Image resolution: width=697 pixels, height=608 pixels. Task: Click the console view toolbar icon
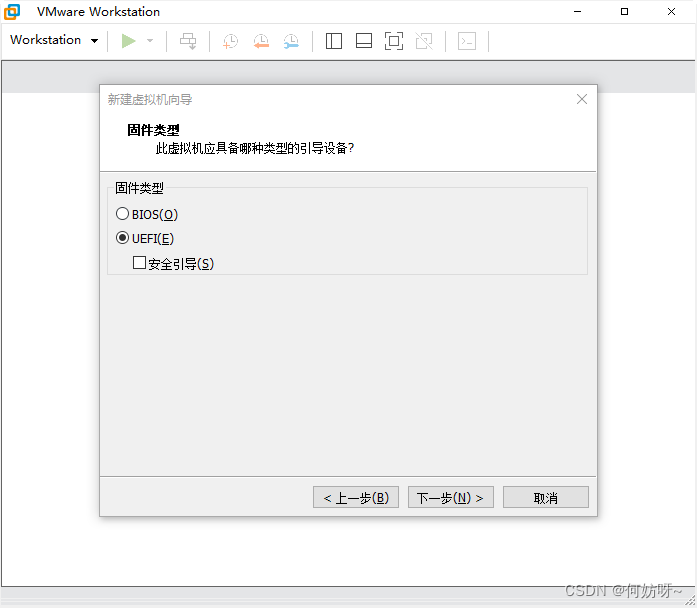(467, 41)
